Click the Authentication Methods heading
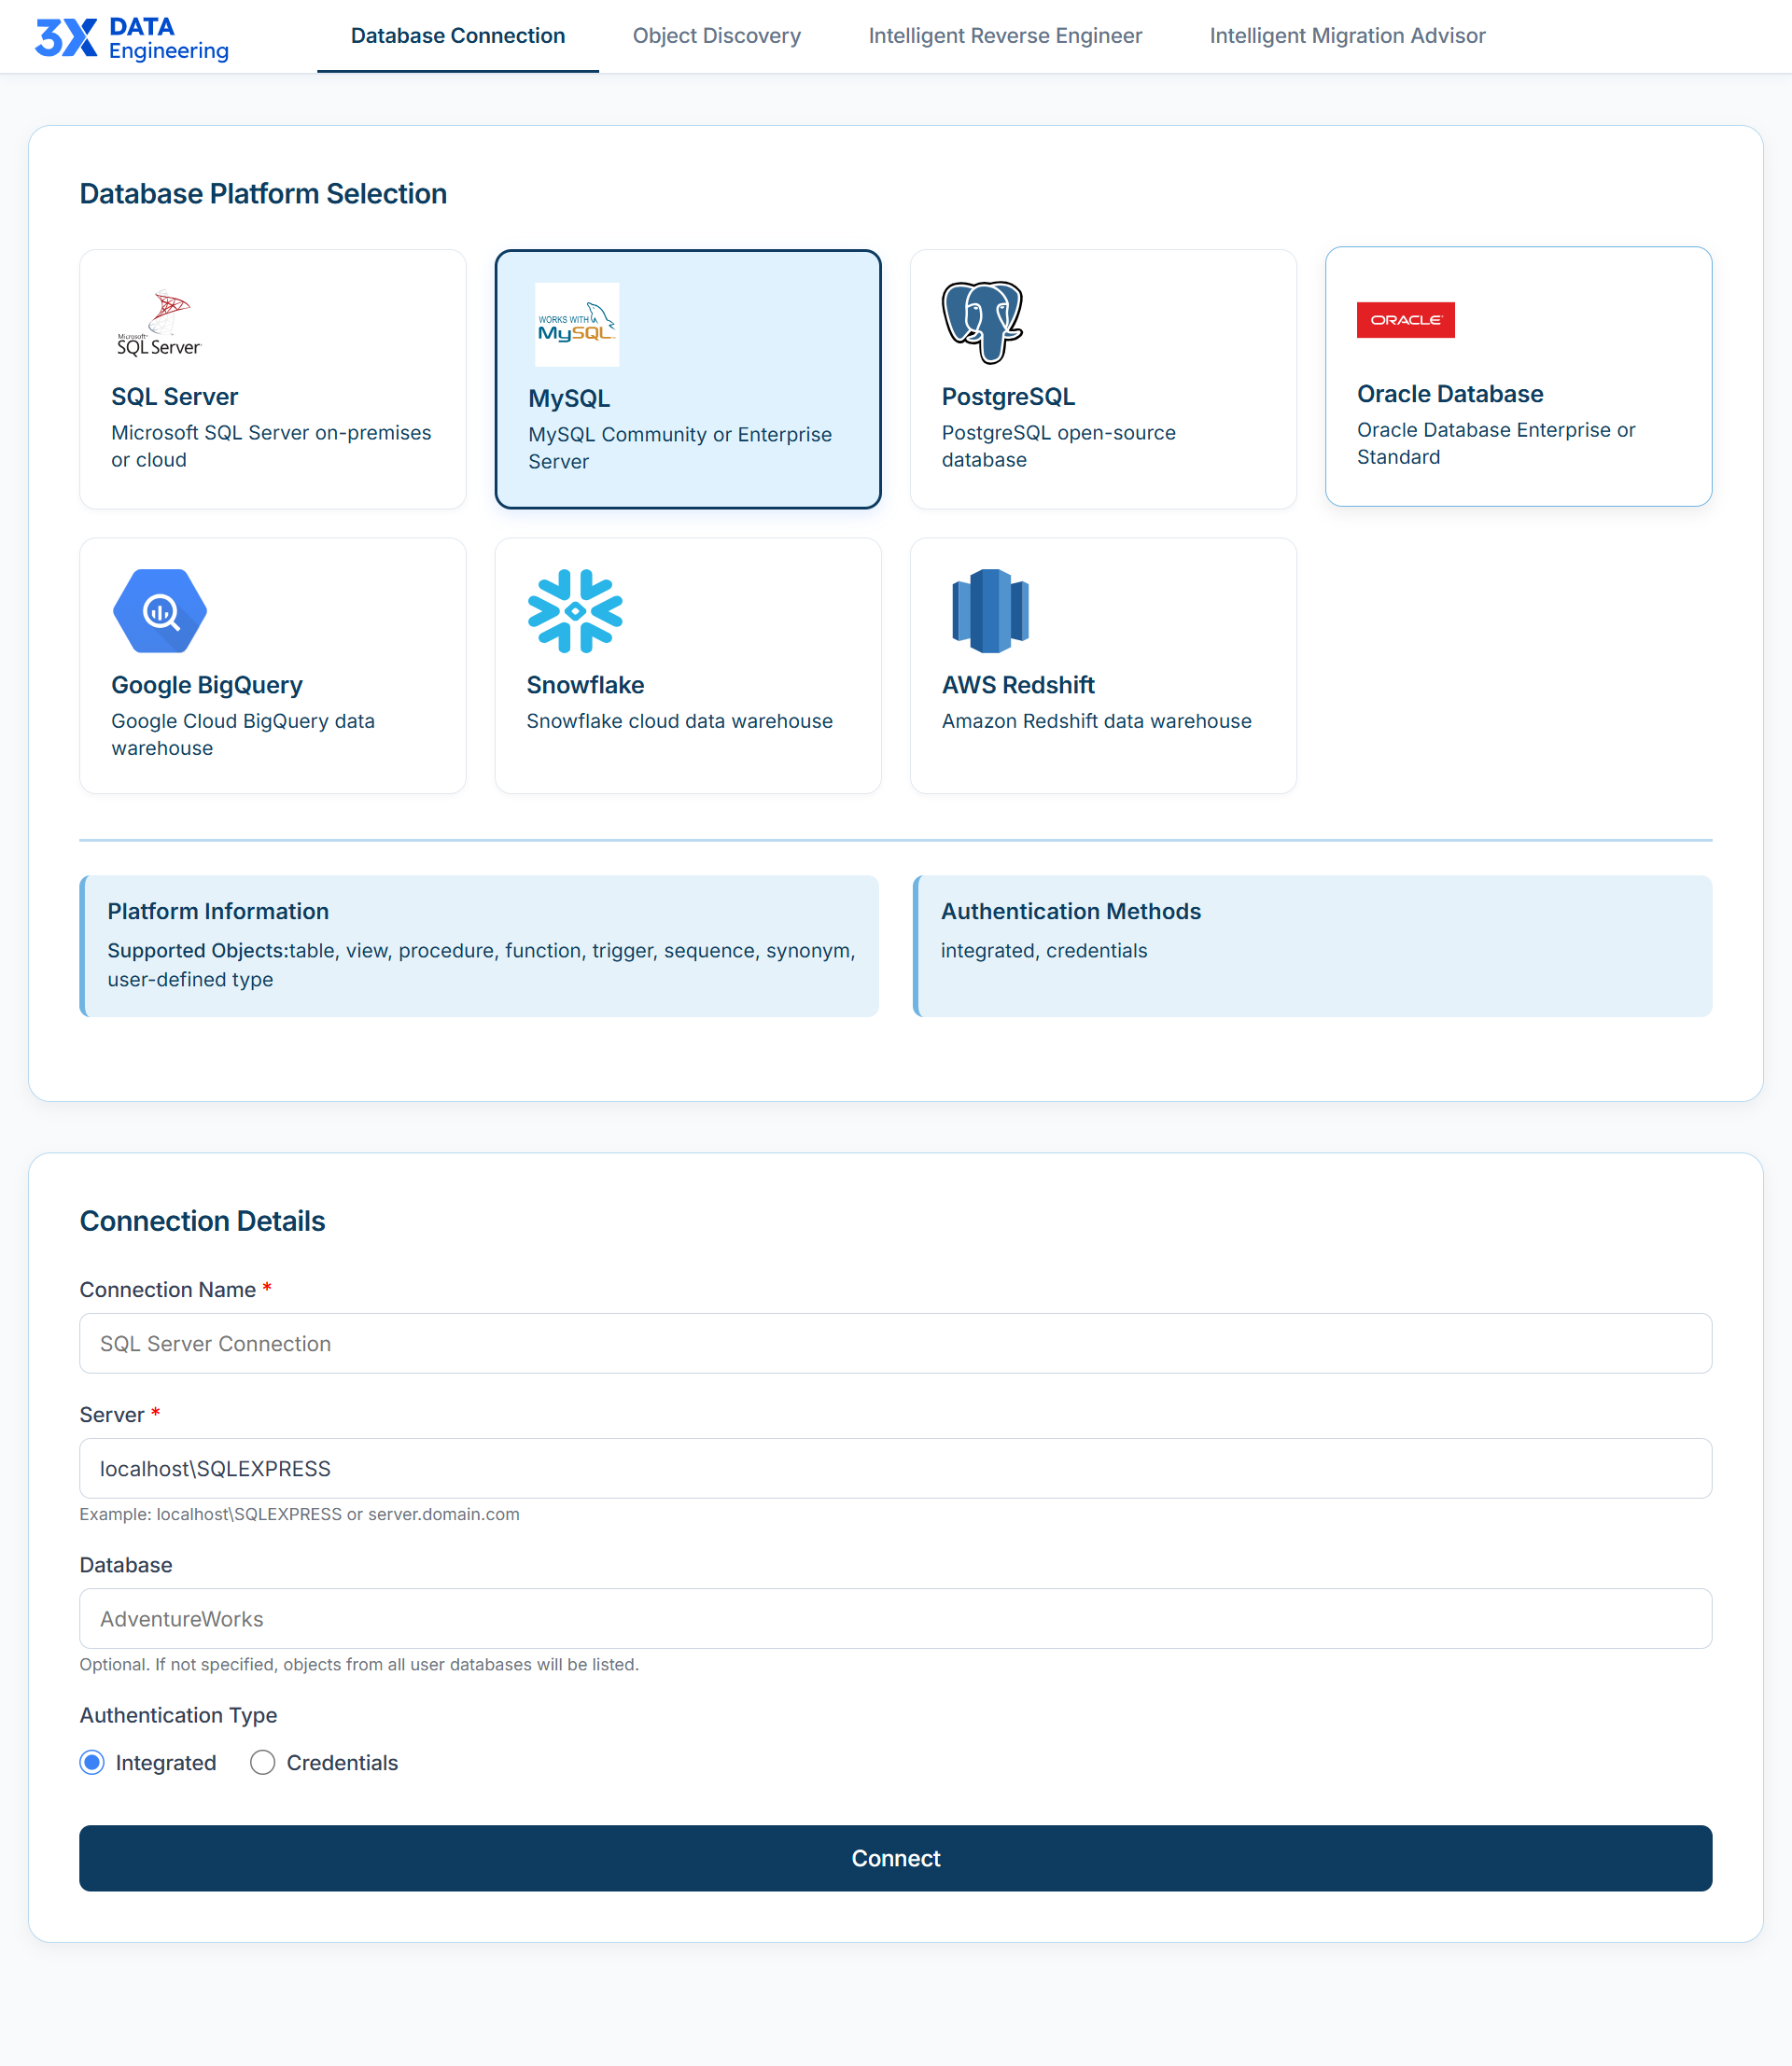This screenshot has width=1792, height=2066. [x=1071, y=911]
